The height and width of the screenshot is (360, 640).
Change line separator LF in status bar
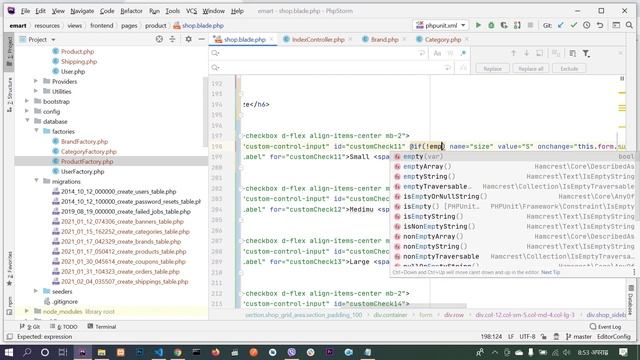click(511, 337)
